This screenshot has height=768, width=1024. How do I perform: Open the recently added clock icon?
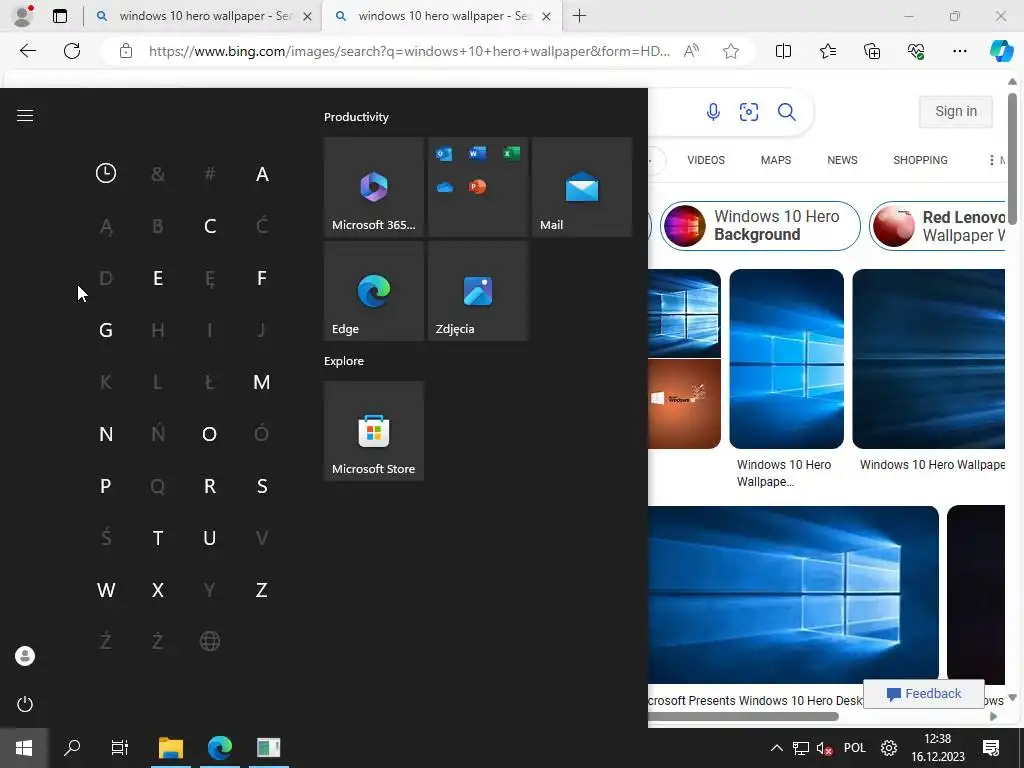click(x=106, y=173)
